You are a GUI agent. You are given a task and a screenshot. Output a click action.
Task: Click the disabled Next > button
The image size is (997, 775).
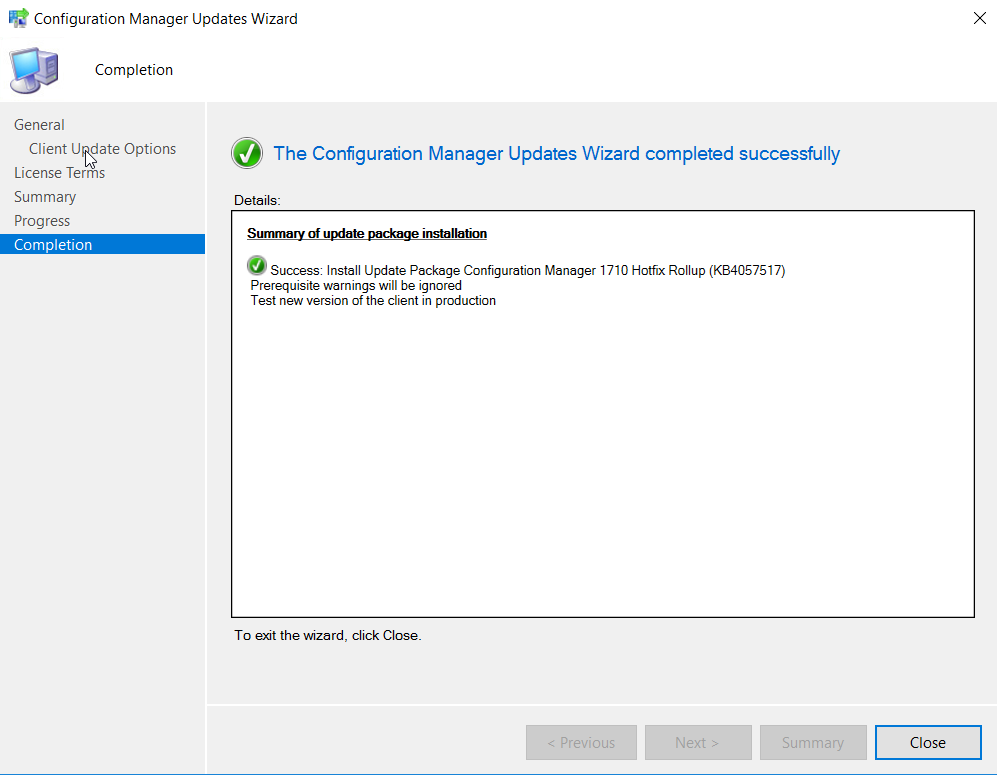pyautogui.click(x=698, y=742)
